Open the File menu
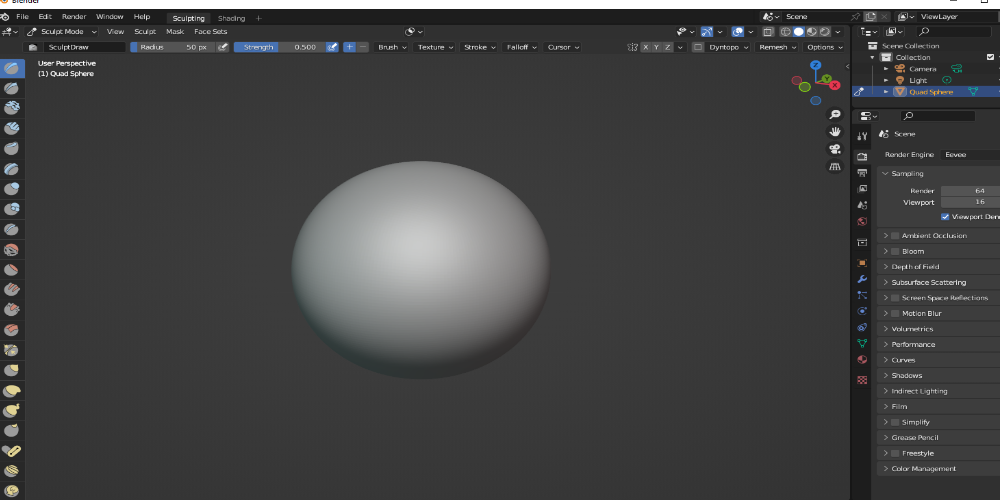Image resolution: width=1000 pixels, height=500 pixels. click(22, 17)
